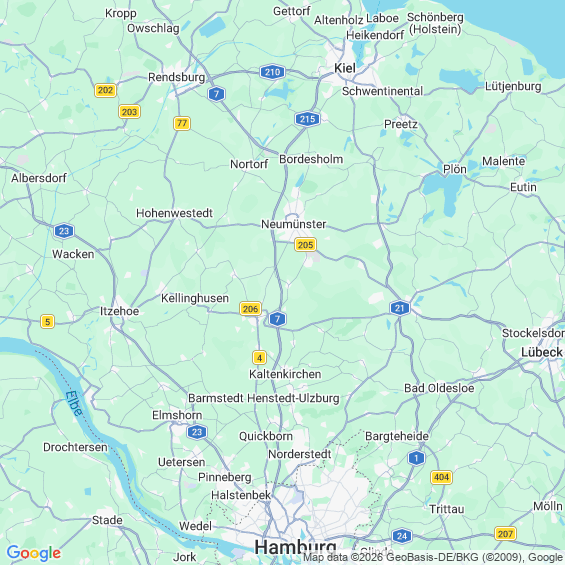Click the A24 highway shield
Viewport: 565px width, 565px height.
(402, 536)
